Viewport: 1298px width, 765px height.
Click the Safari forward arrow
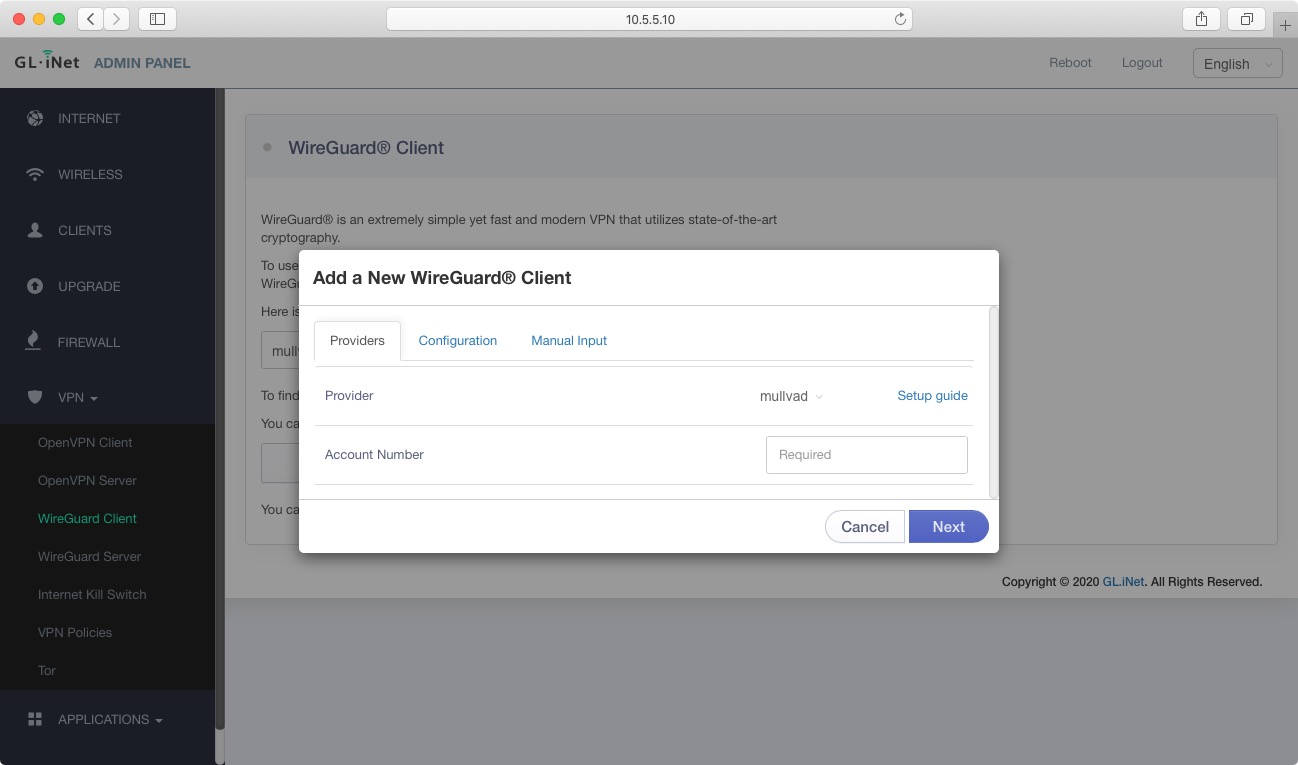[116, 18]
